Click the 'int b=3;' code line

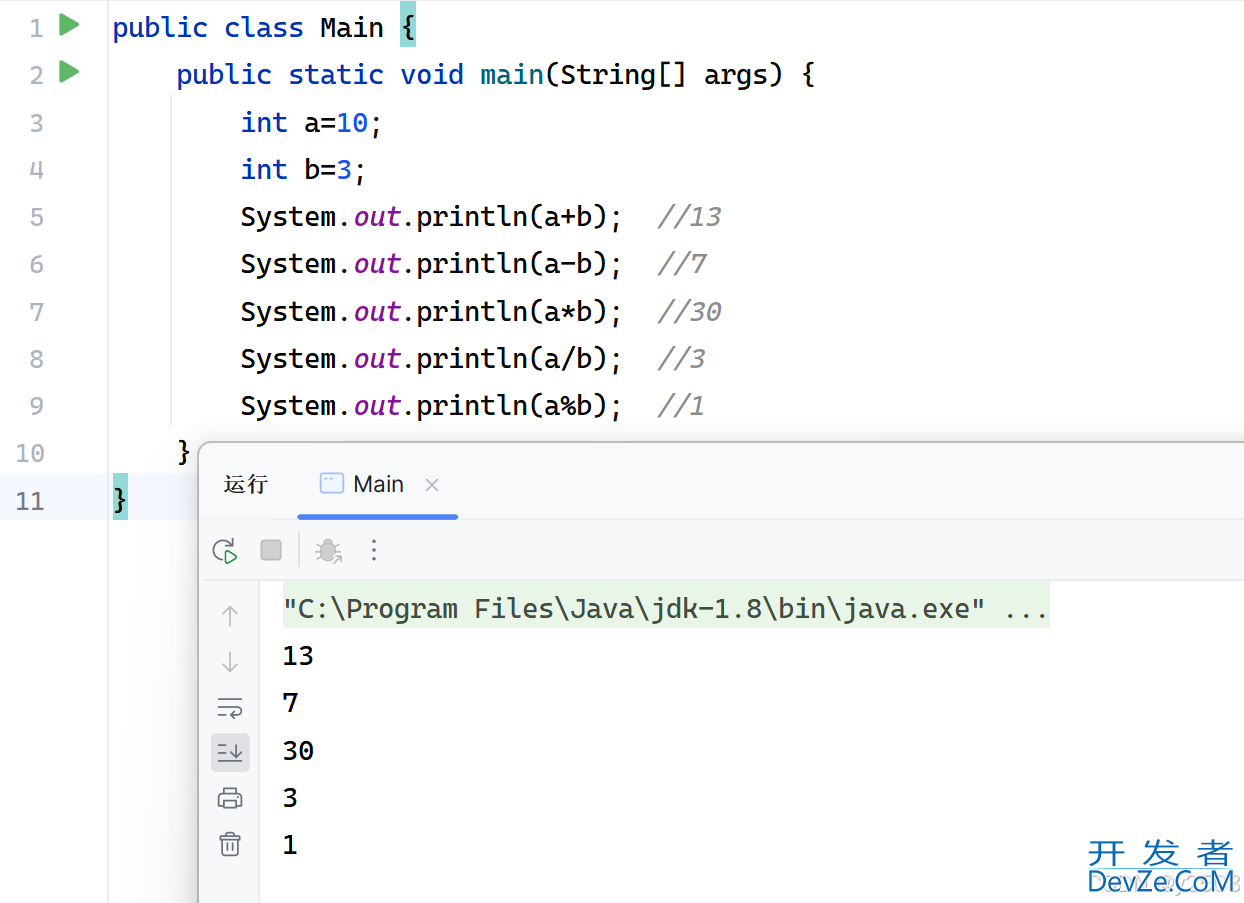click(304, 170)
